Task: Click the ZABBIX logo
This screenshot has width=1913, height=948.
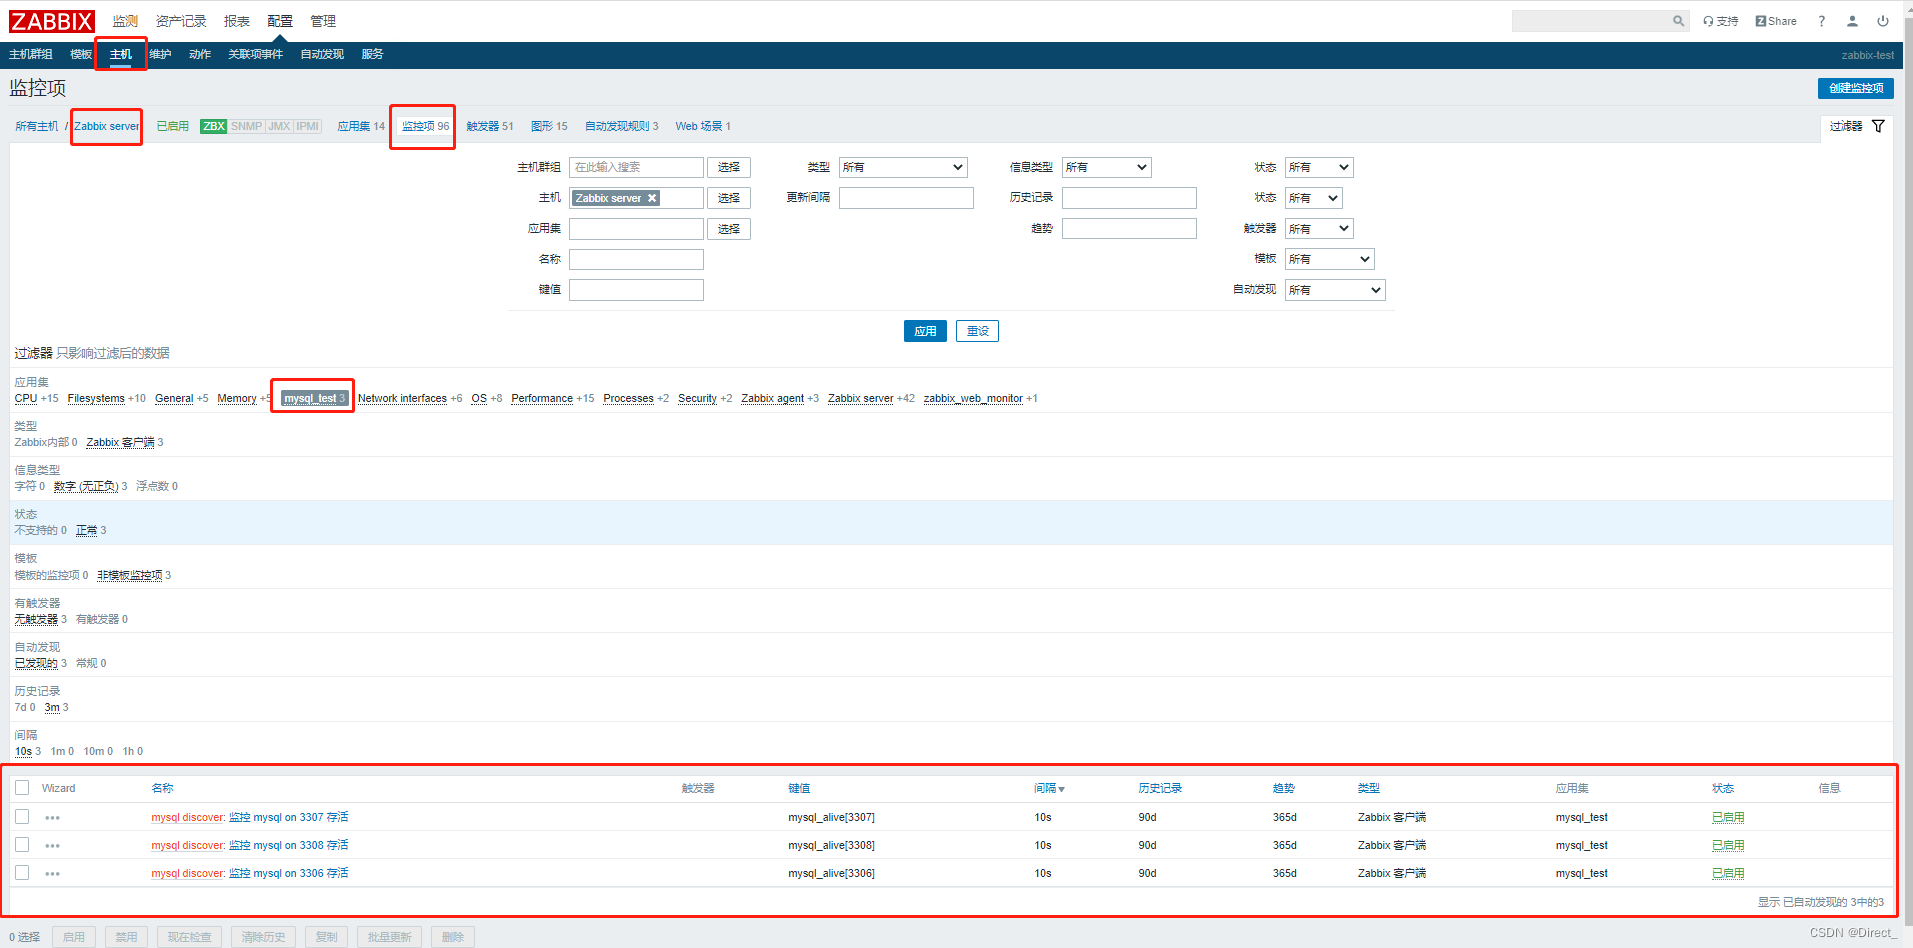Action: pyautogui.click(x=52, y=21)
